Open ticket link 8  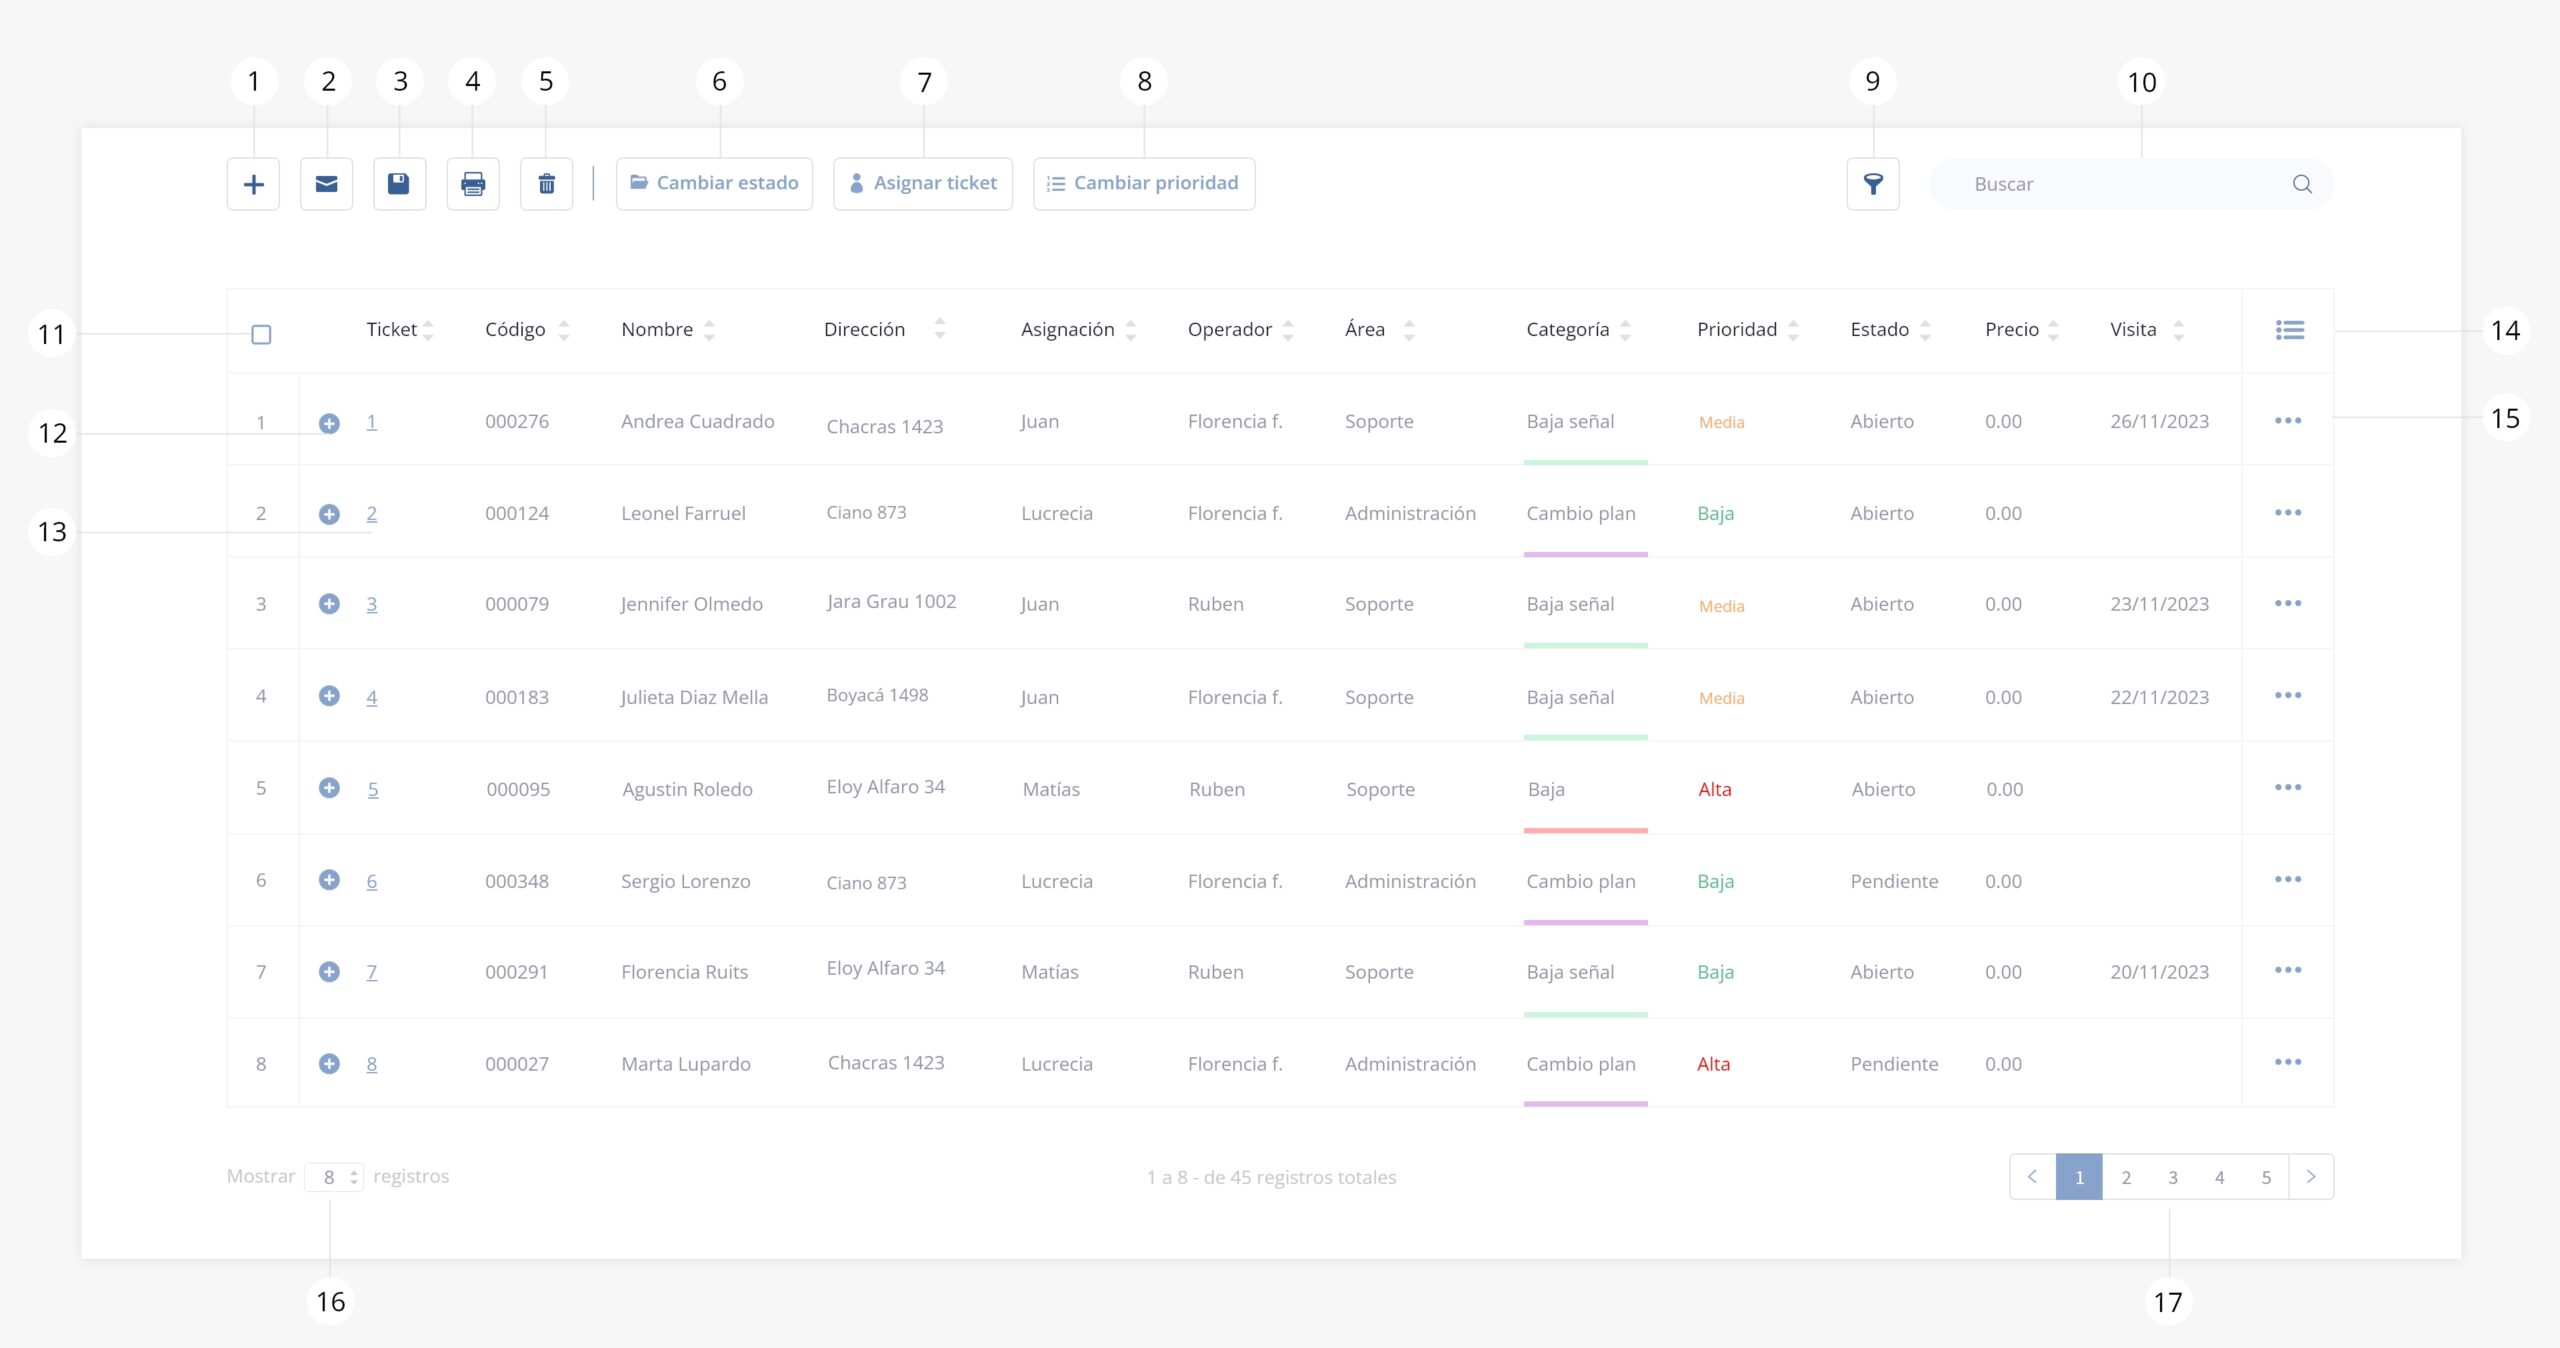click(371, 1064)
